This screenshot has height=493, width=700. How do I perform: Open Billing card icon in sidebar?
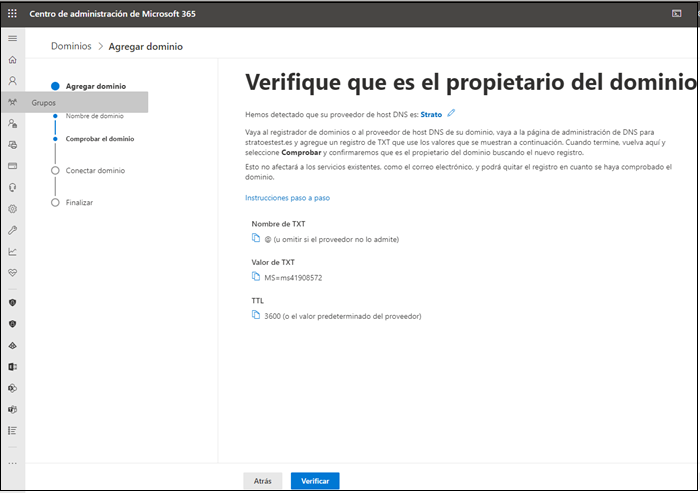(12, 166)
